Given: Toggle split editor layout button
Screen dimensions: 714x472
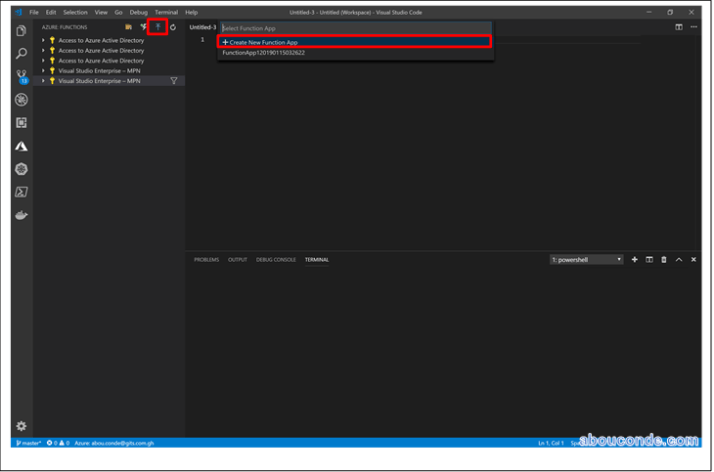Looking at the screenshot, I should (x=679, y=27).
